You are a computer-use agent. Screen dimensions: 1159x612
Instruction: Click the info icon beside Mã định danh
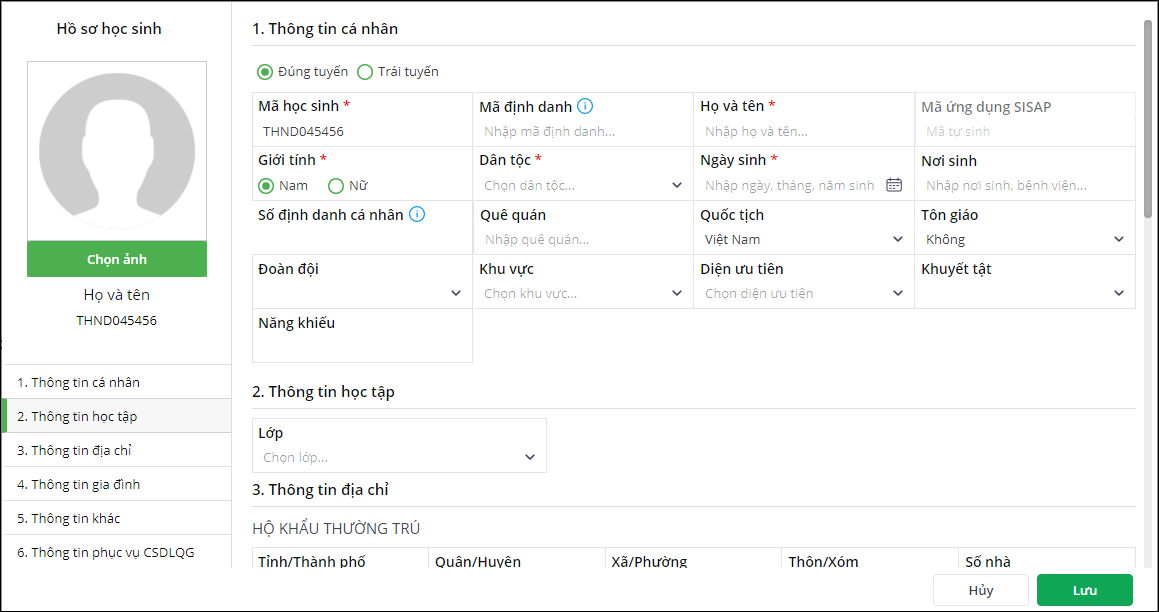point(586,107)
